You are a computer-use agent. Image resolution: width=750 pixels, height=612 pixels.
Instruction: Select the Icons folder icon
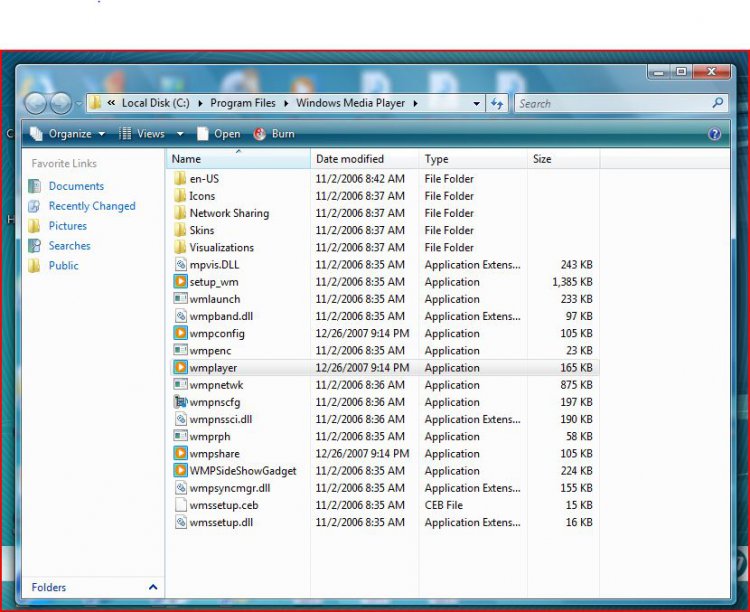coord(180,196)
